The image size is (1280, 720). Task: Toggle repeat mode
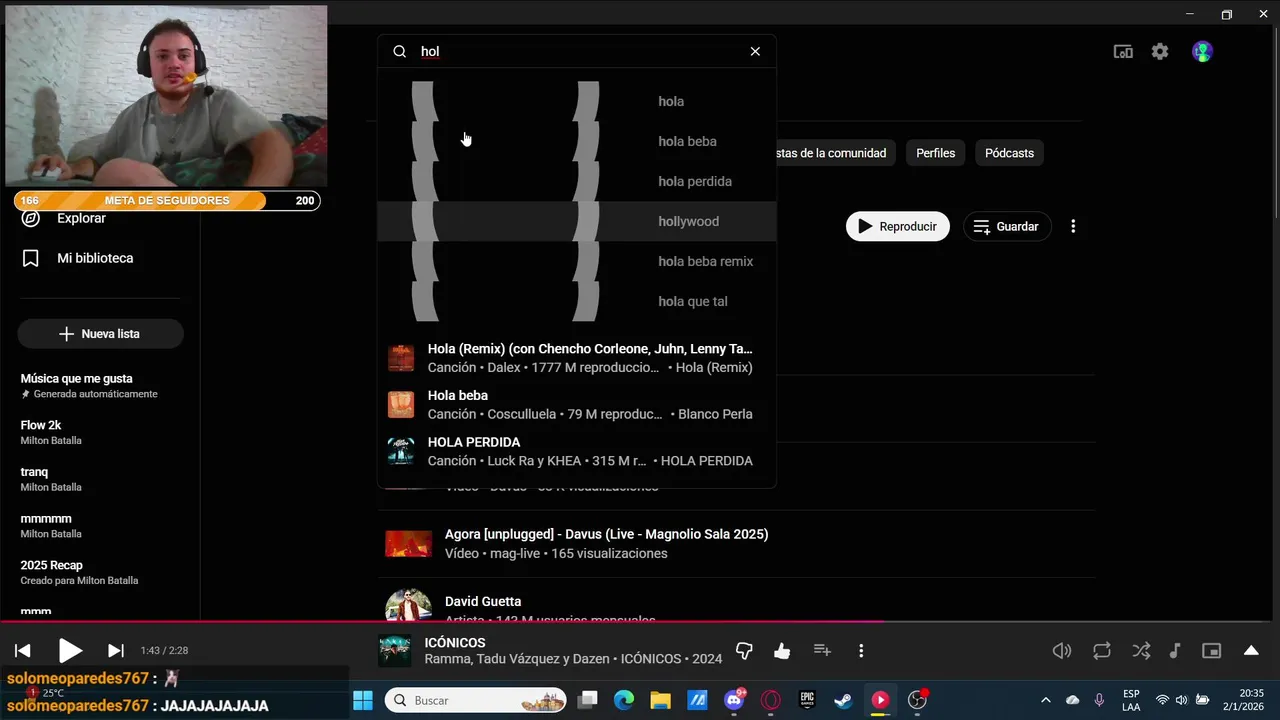pyautogui.click(x=1102, y=651)
